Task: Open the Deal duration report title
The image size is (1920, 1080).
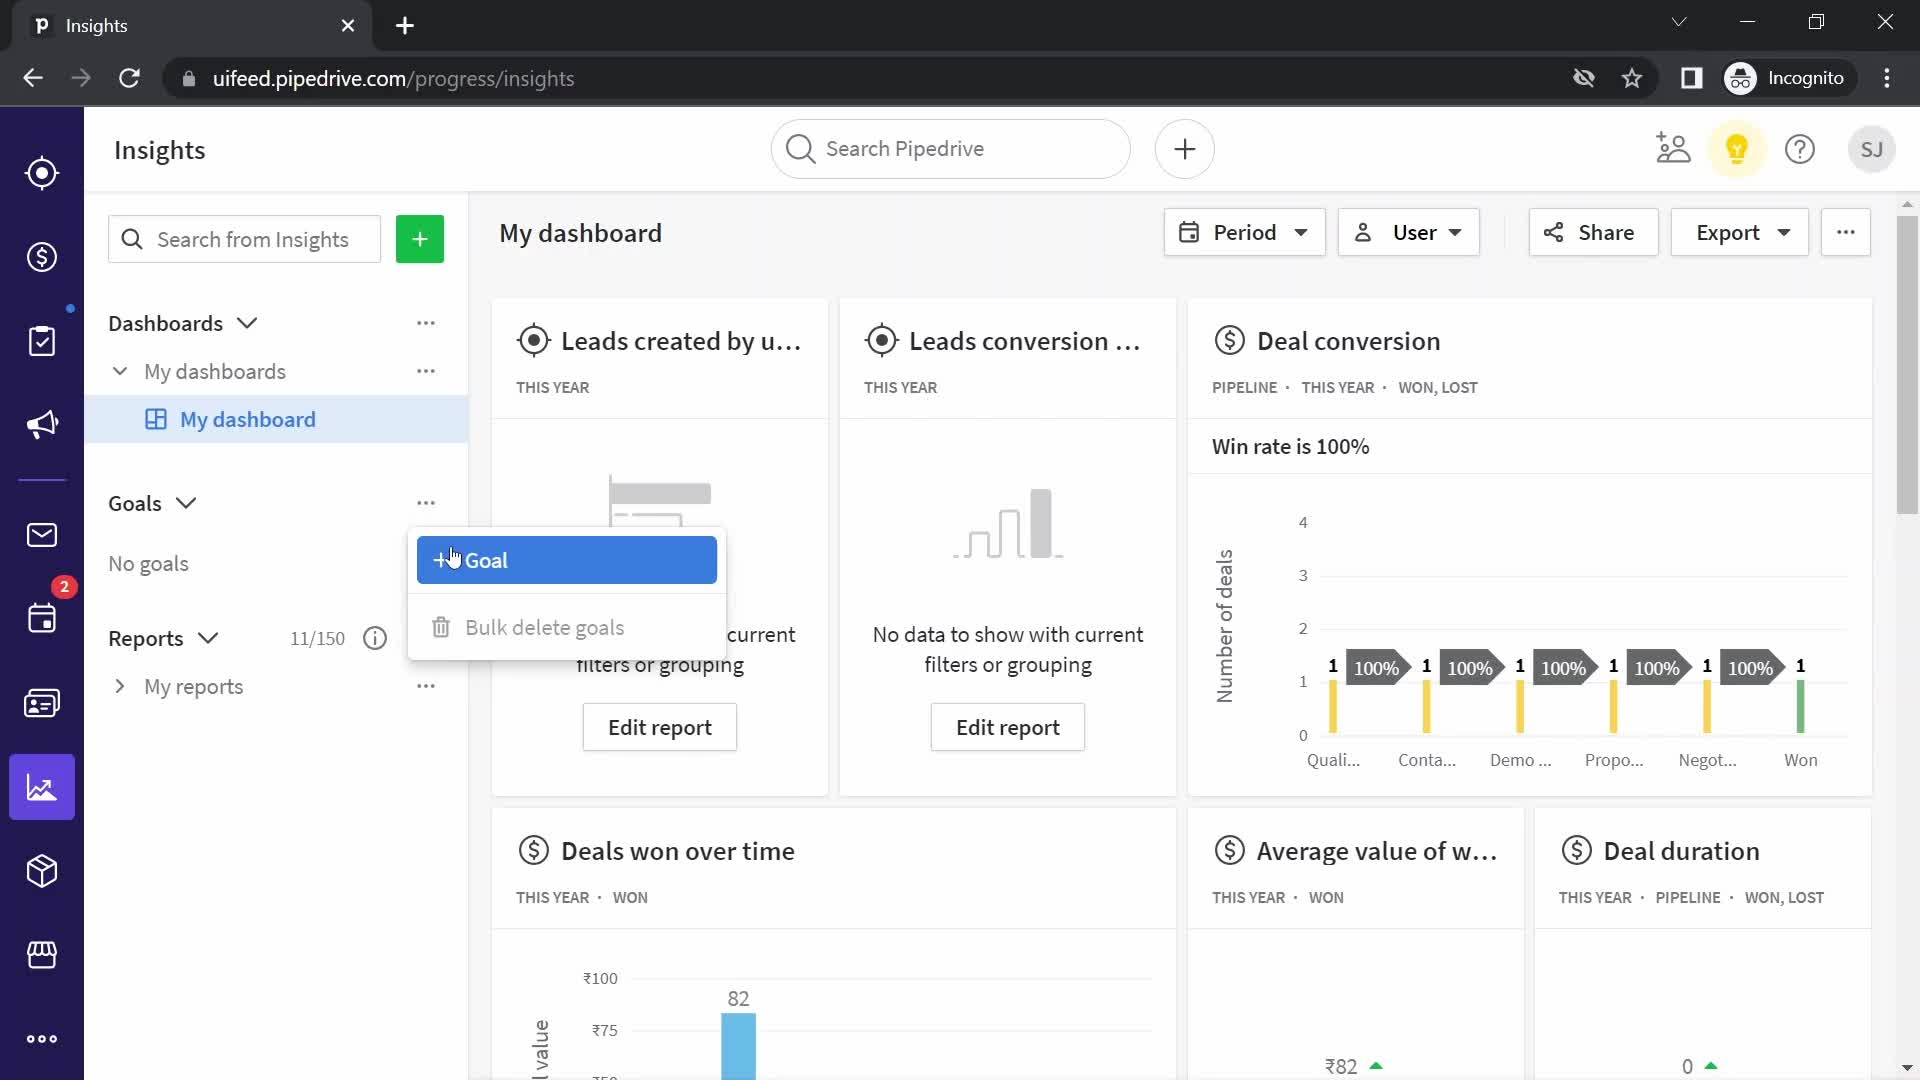Action: pyautogui.click(x=1681, y=851)
